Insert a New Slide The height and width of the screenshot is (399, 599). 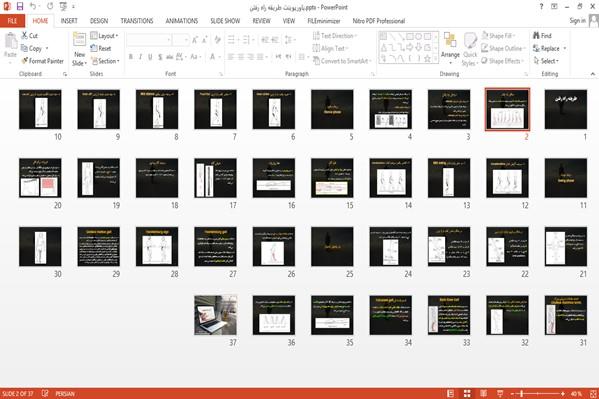[79, 50]
